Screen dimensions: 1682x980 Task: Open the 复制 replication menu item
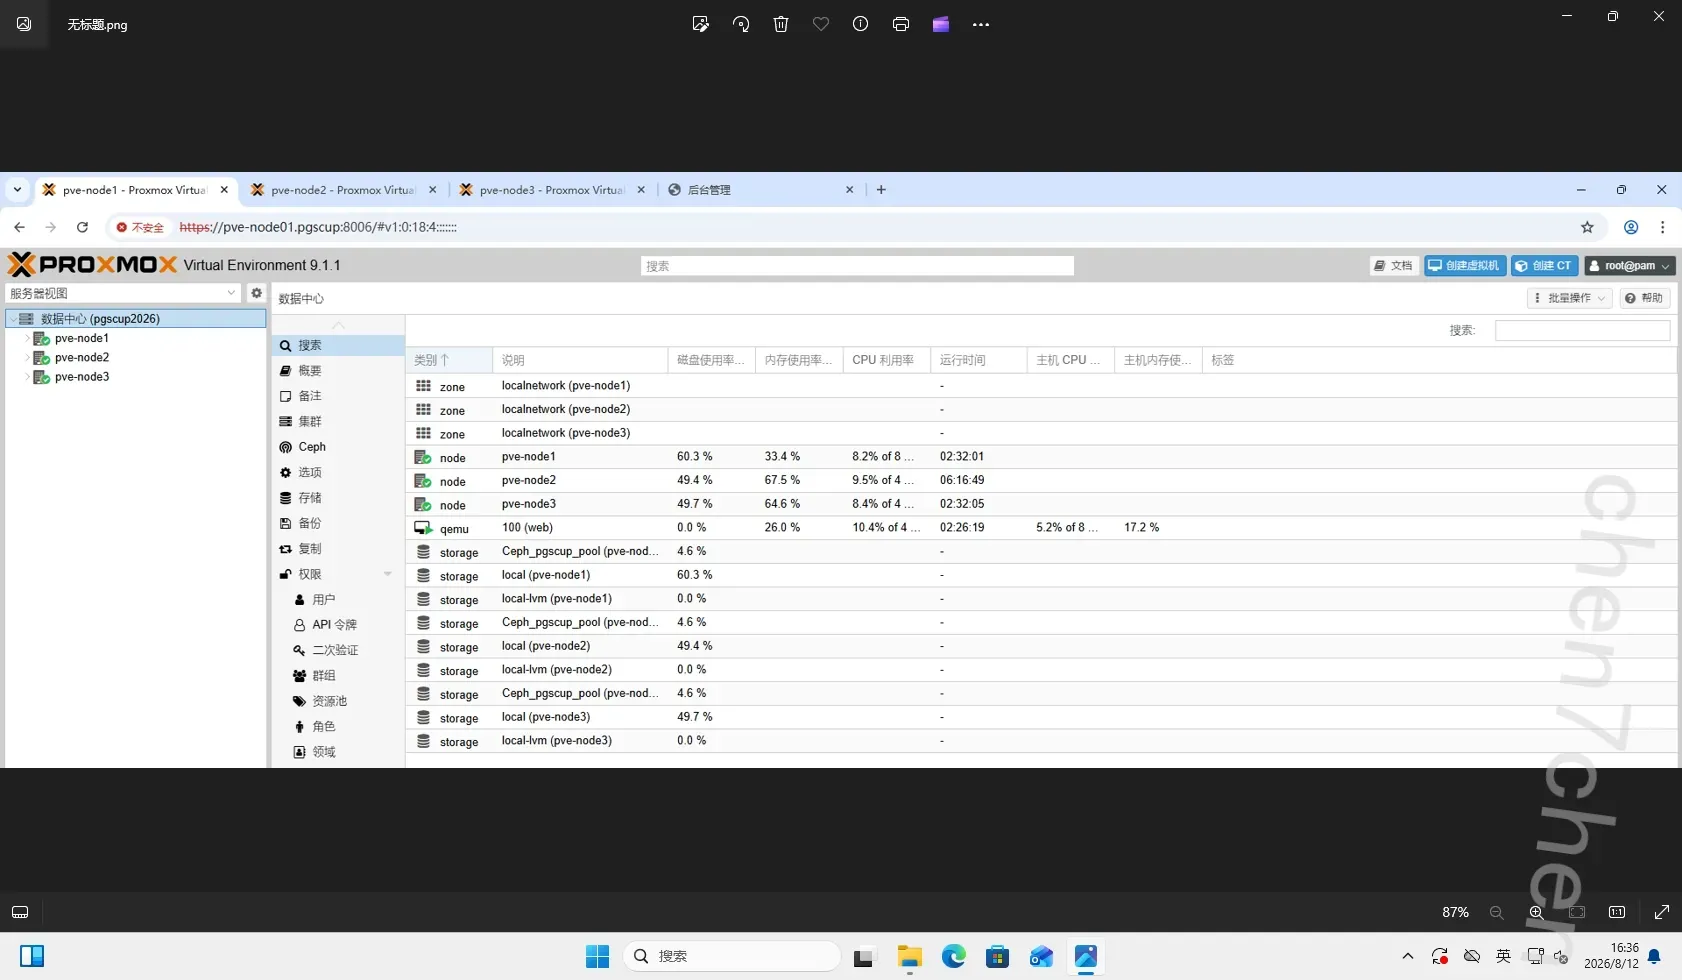tap(338, 549)
